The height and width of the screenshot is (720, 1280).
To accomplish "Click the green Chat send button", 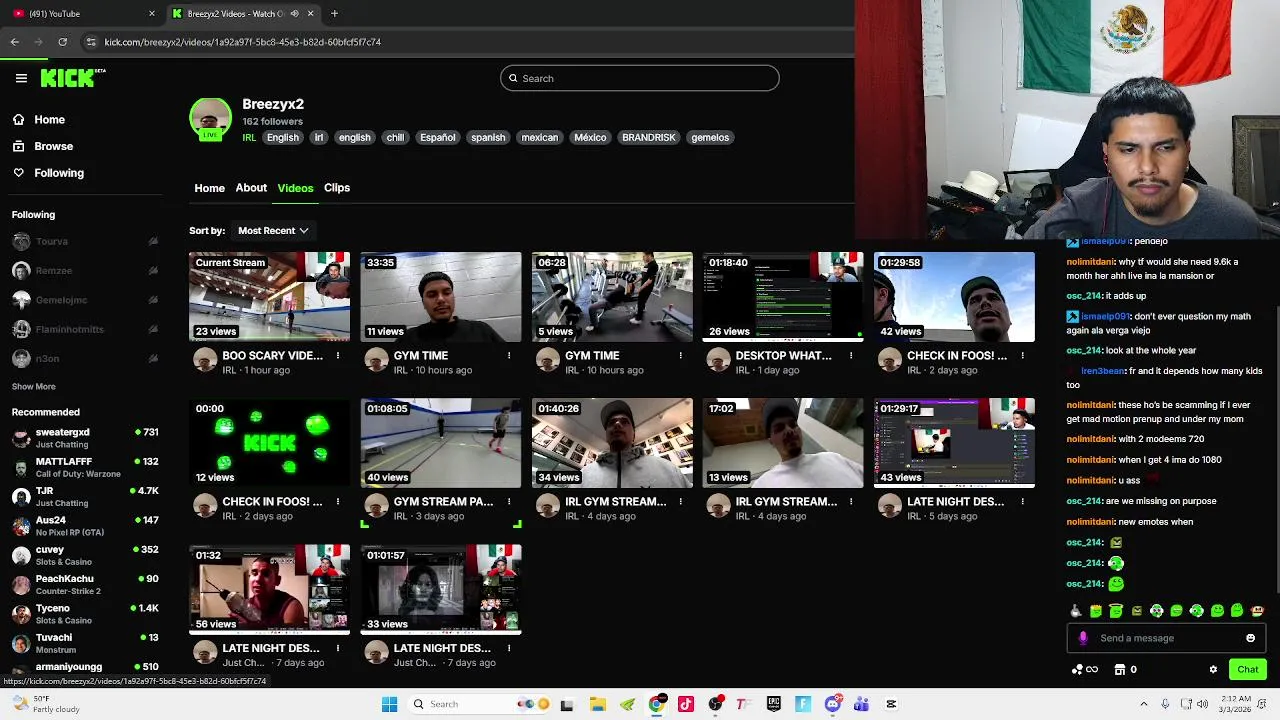I will pyautogui.click(x=1247, y=670).
